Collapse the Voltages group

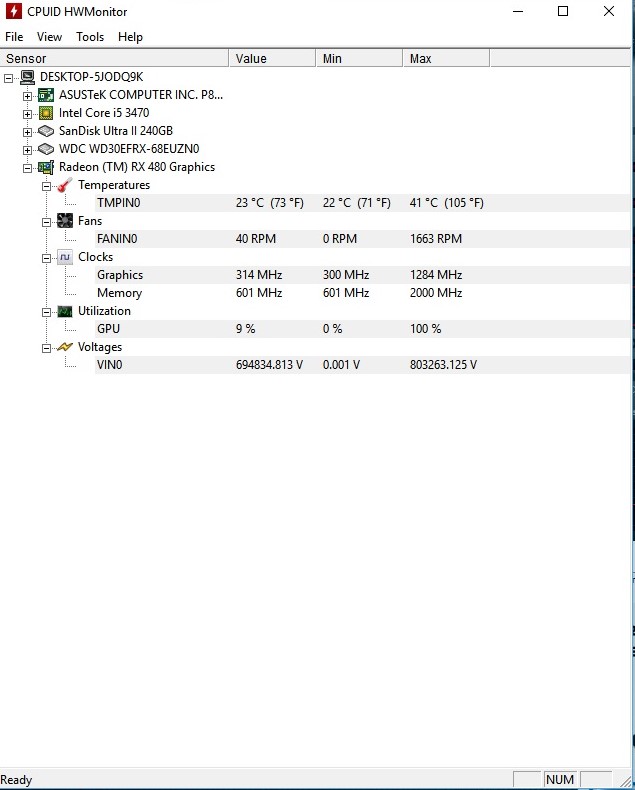pyautogui.click(x=46, y=348)
